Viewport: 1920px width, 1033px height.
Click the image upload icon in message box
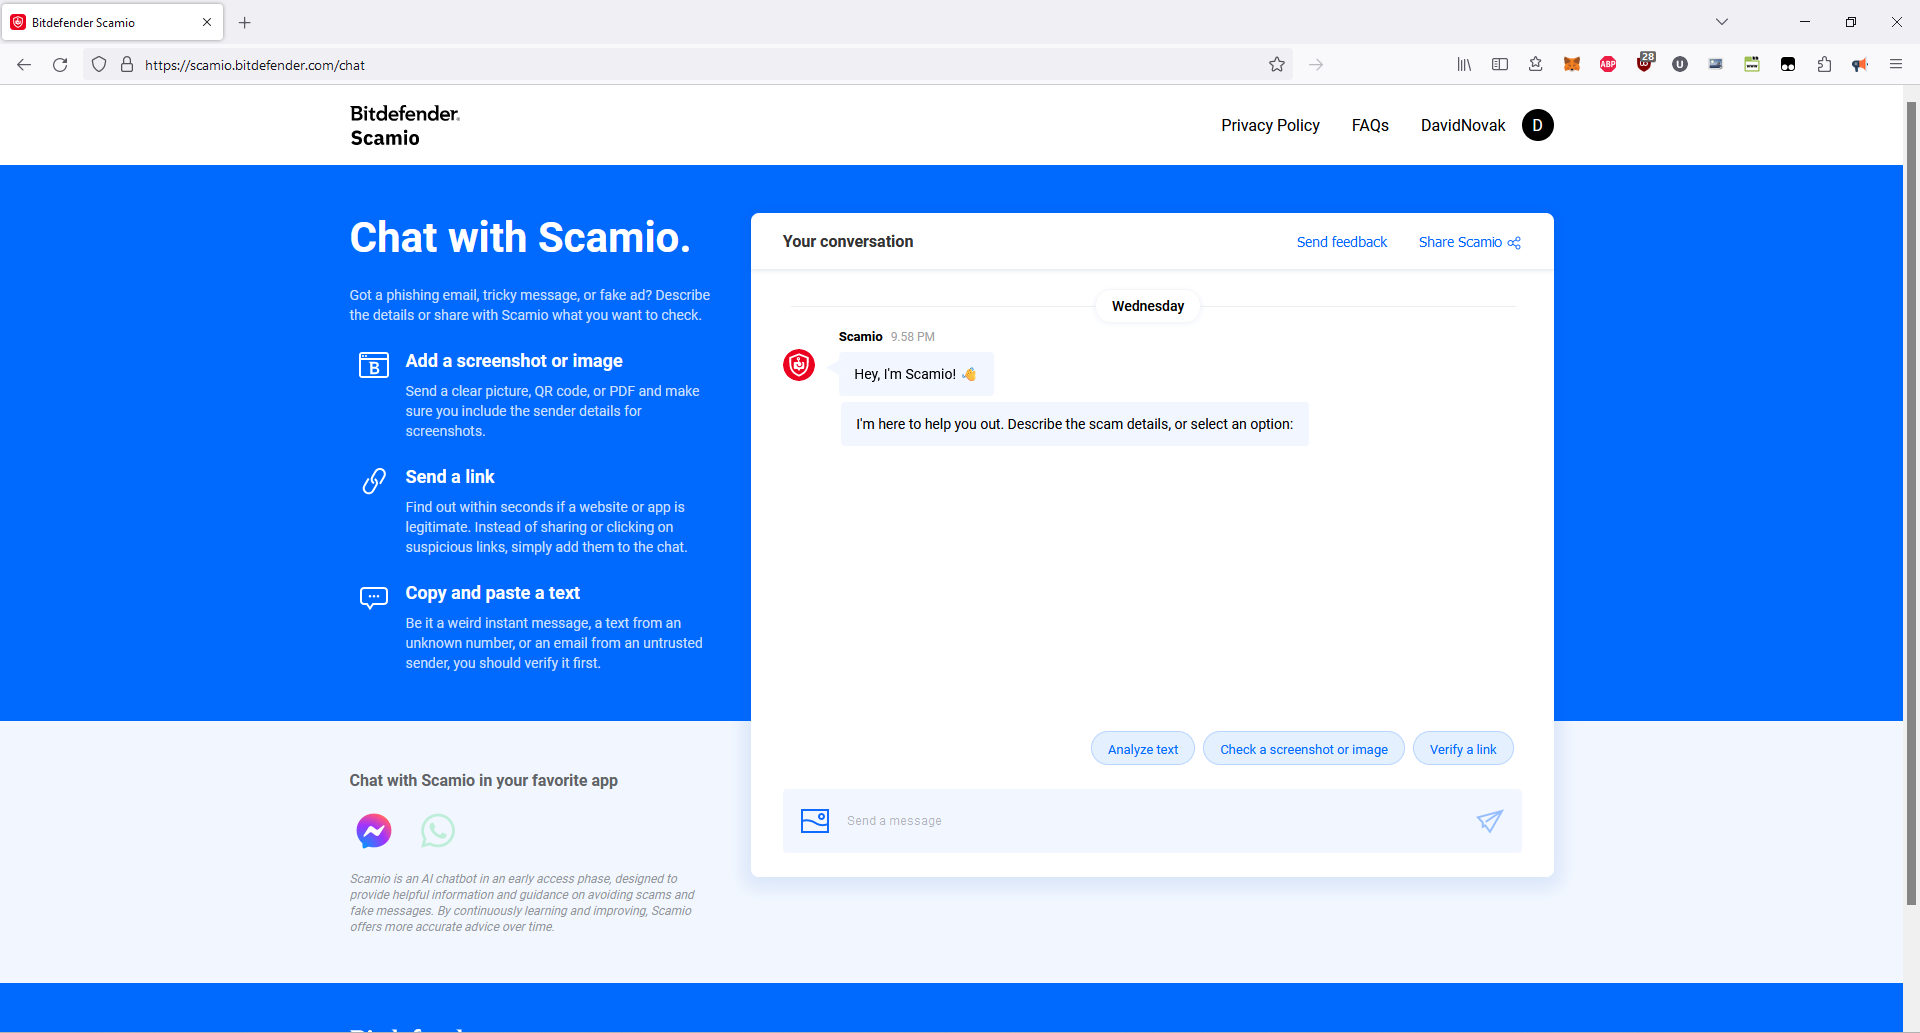[x=815, y=821]
